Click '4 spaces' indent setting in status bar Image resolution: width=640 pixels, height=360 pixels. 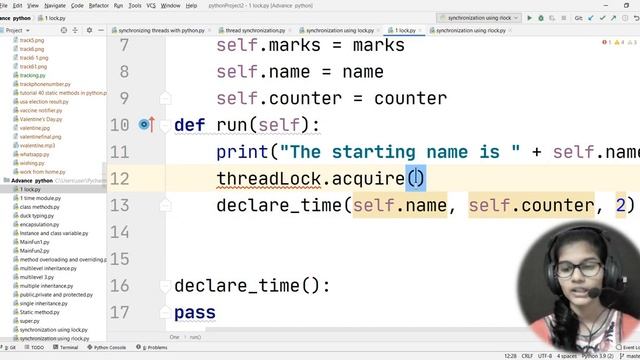click(567, 356)
